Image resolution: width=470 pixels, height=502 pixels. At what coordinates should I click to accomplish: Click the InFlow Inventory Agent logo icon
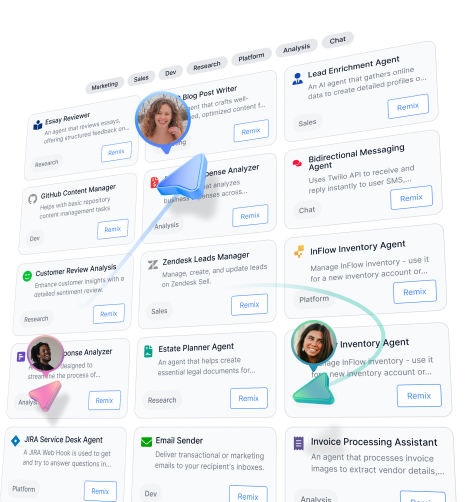[x=299, y=251]
